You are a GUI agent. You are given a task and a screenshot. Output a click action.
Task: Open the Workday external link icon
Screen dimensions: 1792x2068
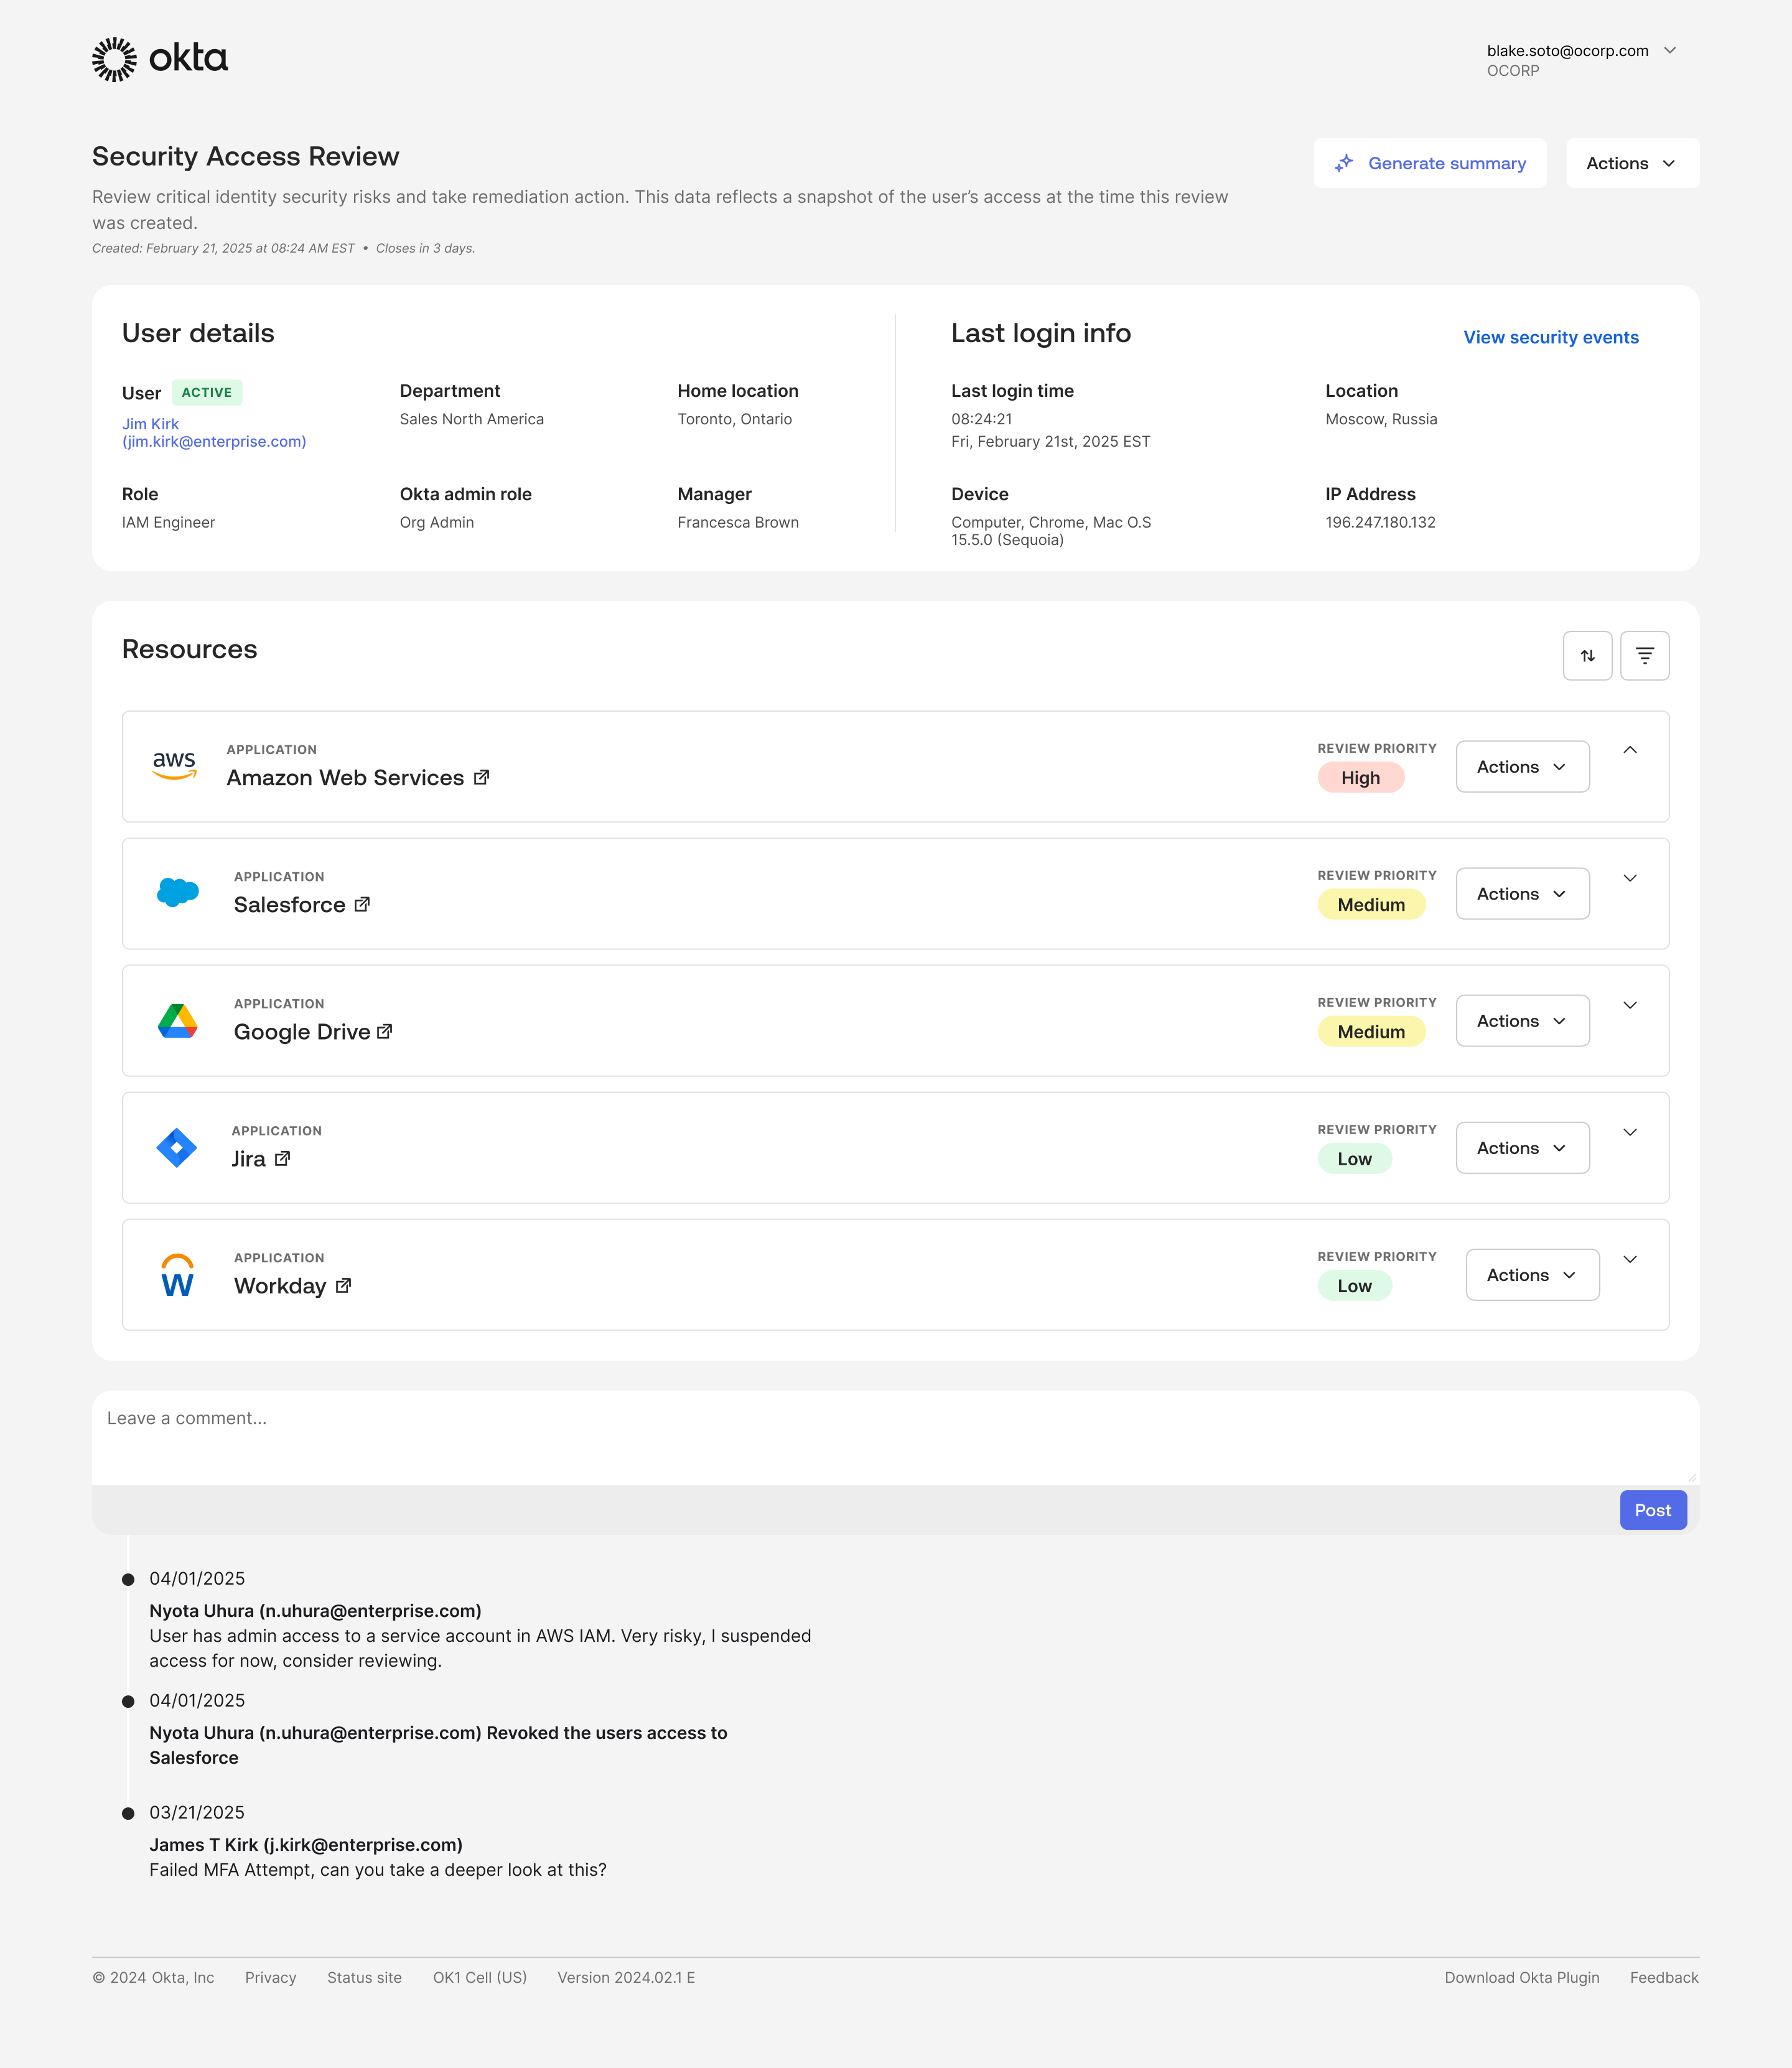[343, 1285]
